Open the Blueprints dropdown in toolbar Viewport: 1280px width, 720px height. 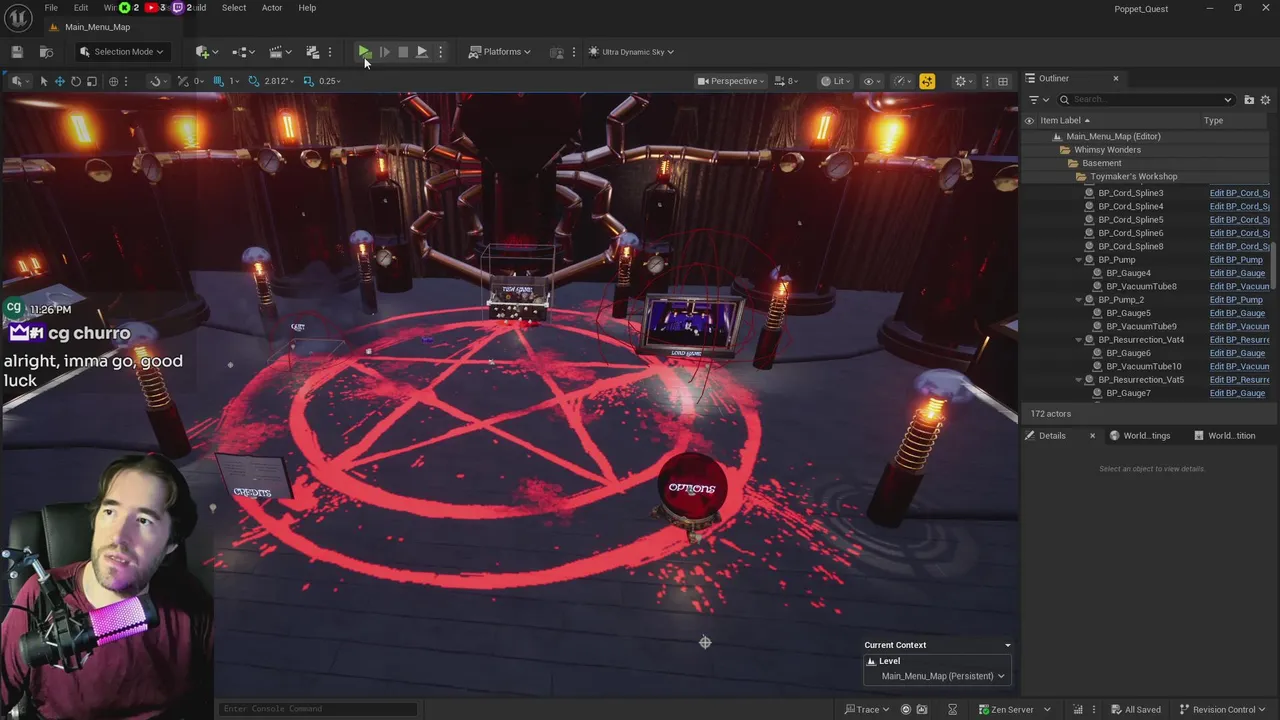(243, 52)
